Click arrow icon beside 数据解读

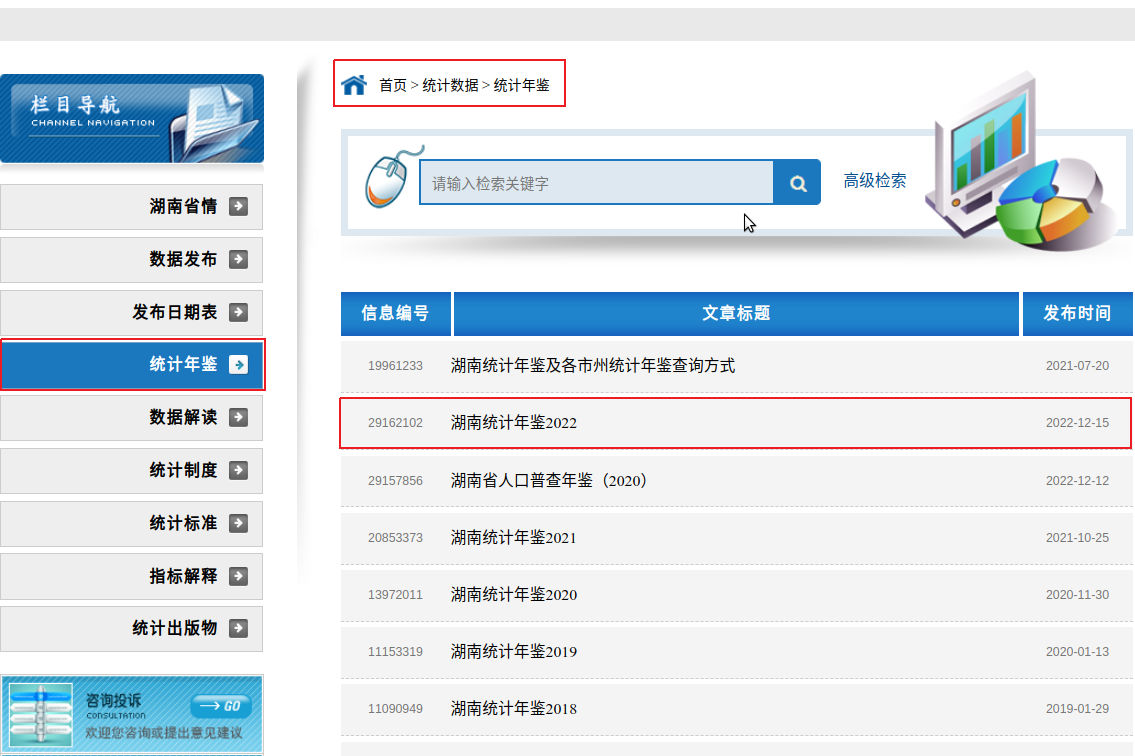click(238, 417)
